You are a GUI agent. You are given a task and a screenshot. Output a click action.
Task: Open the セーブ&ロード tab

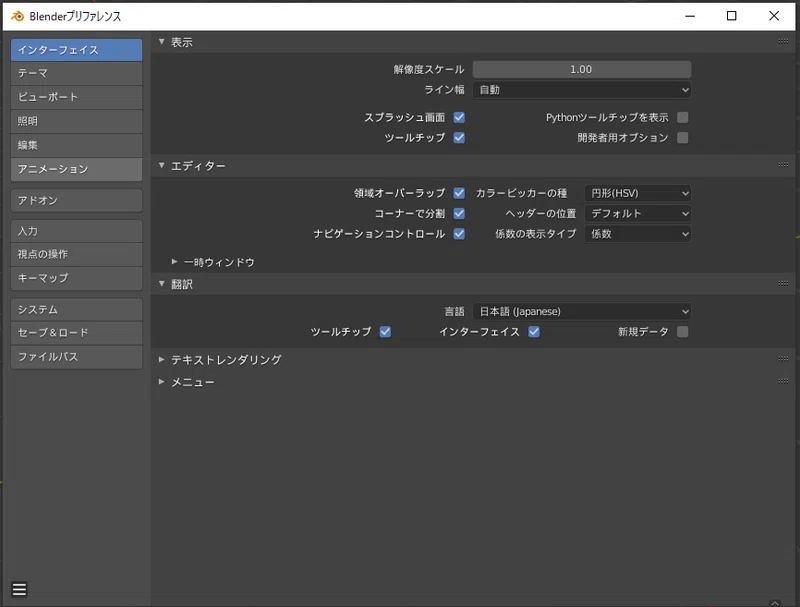(x=77, y=333)
